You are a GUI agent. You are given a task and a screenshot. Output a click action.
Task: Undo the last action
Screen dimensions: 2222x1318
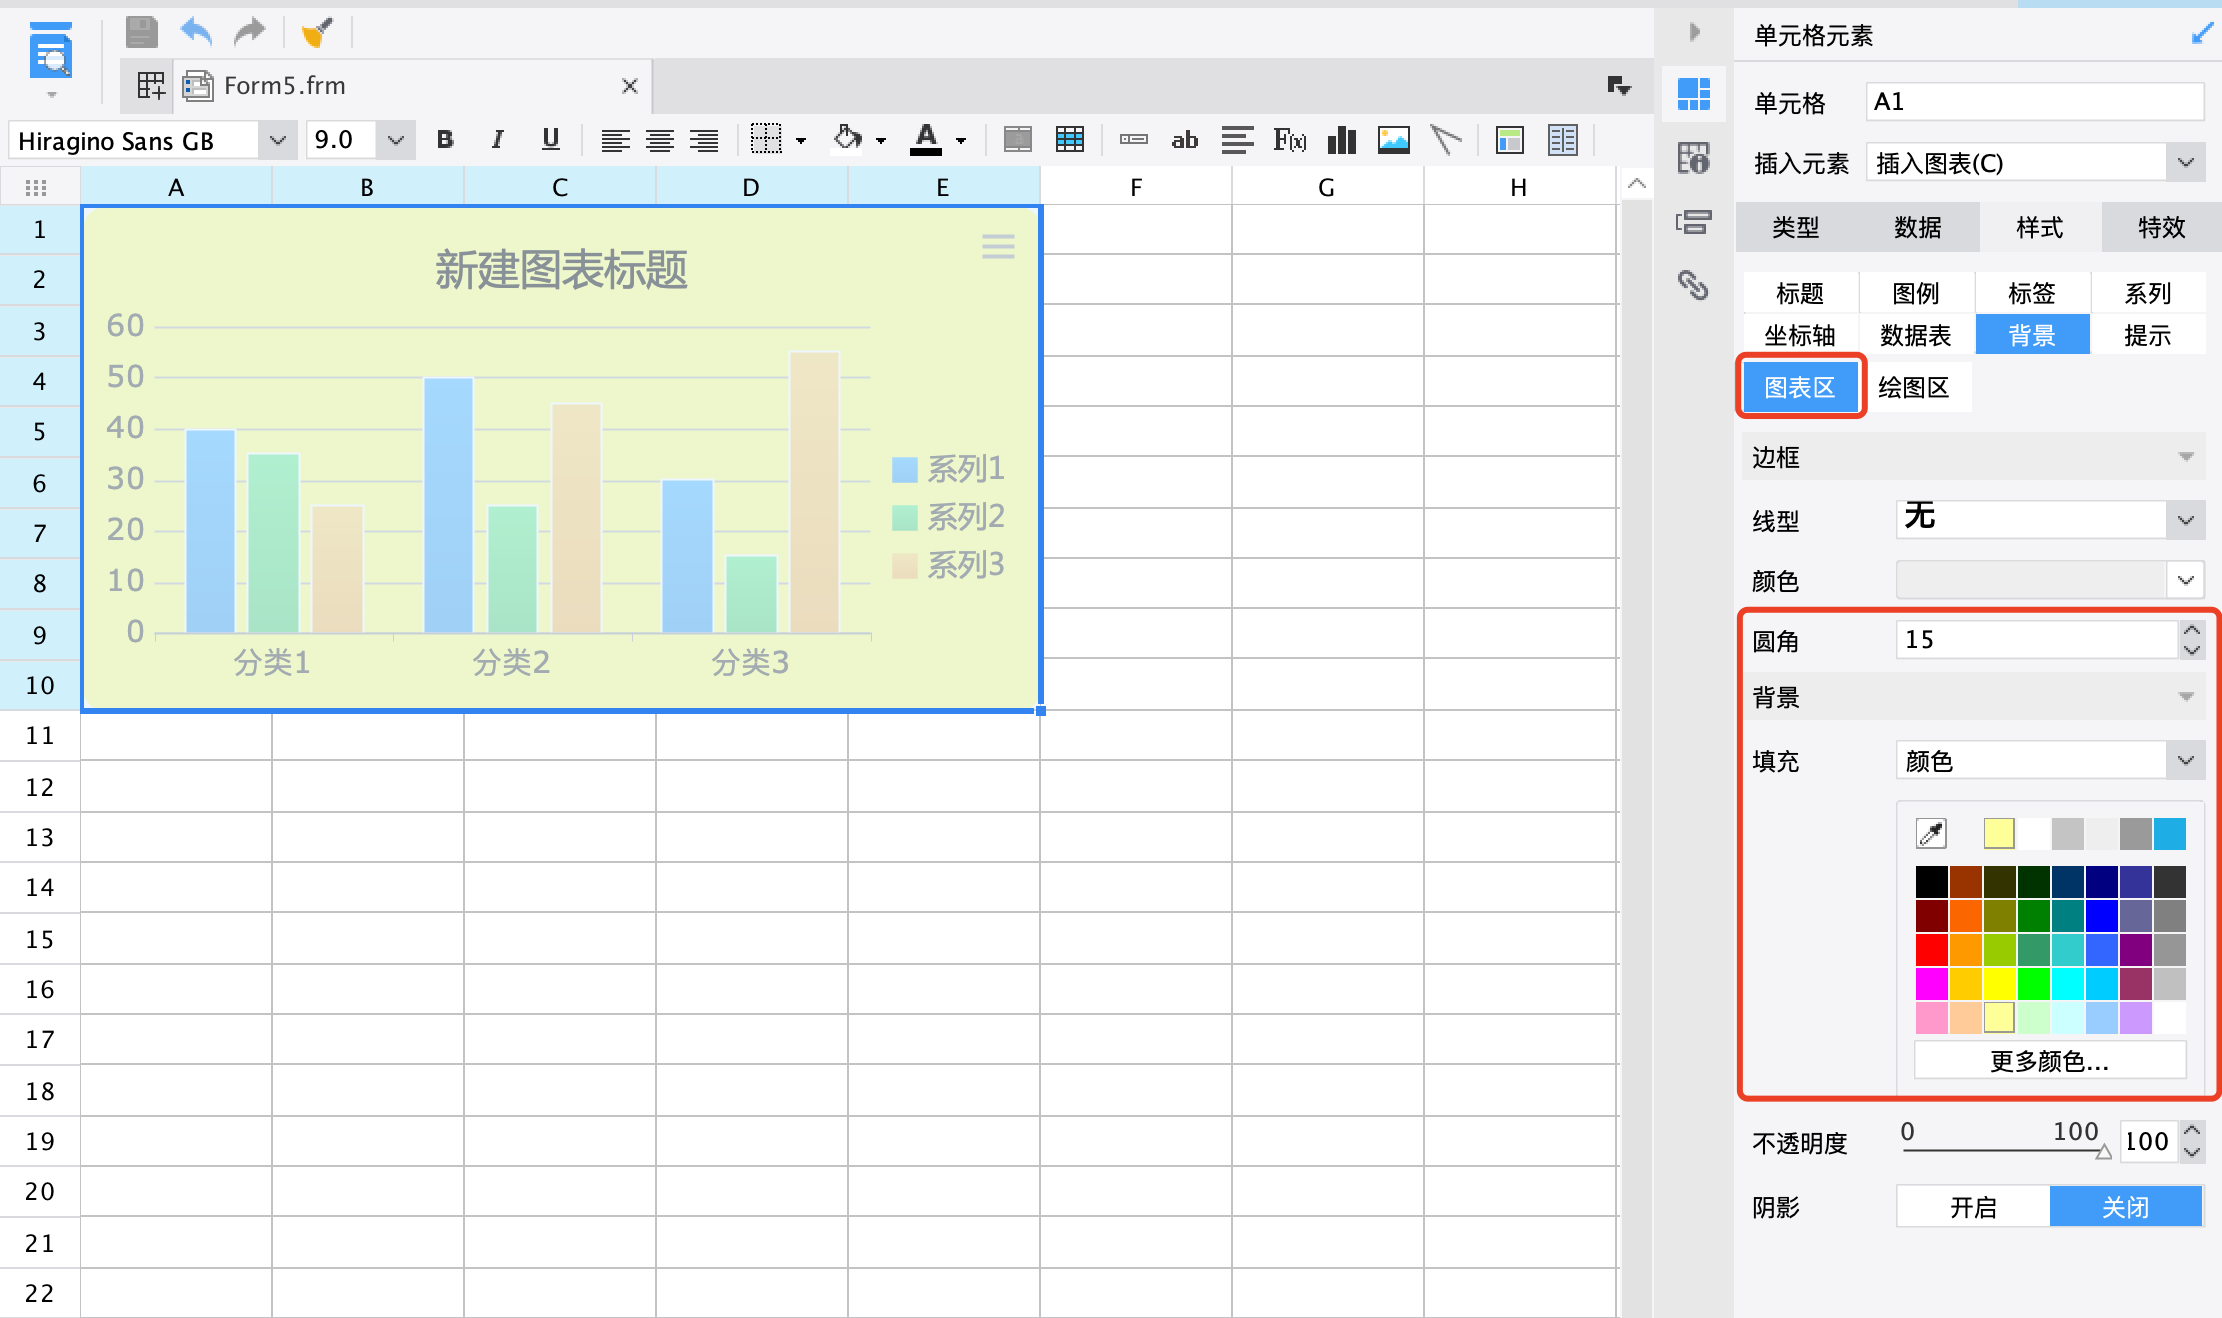pyautogui.click(x=196, y=32)
